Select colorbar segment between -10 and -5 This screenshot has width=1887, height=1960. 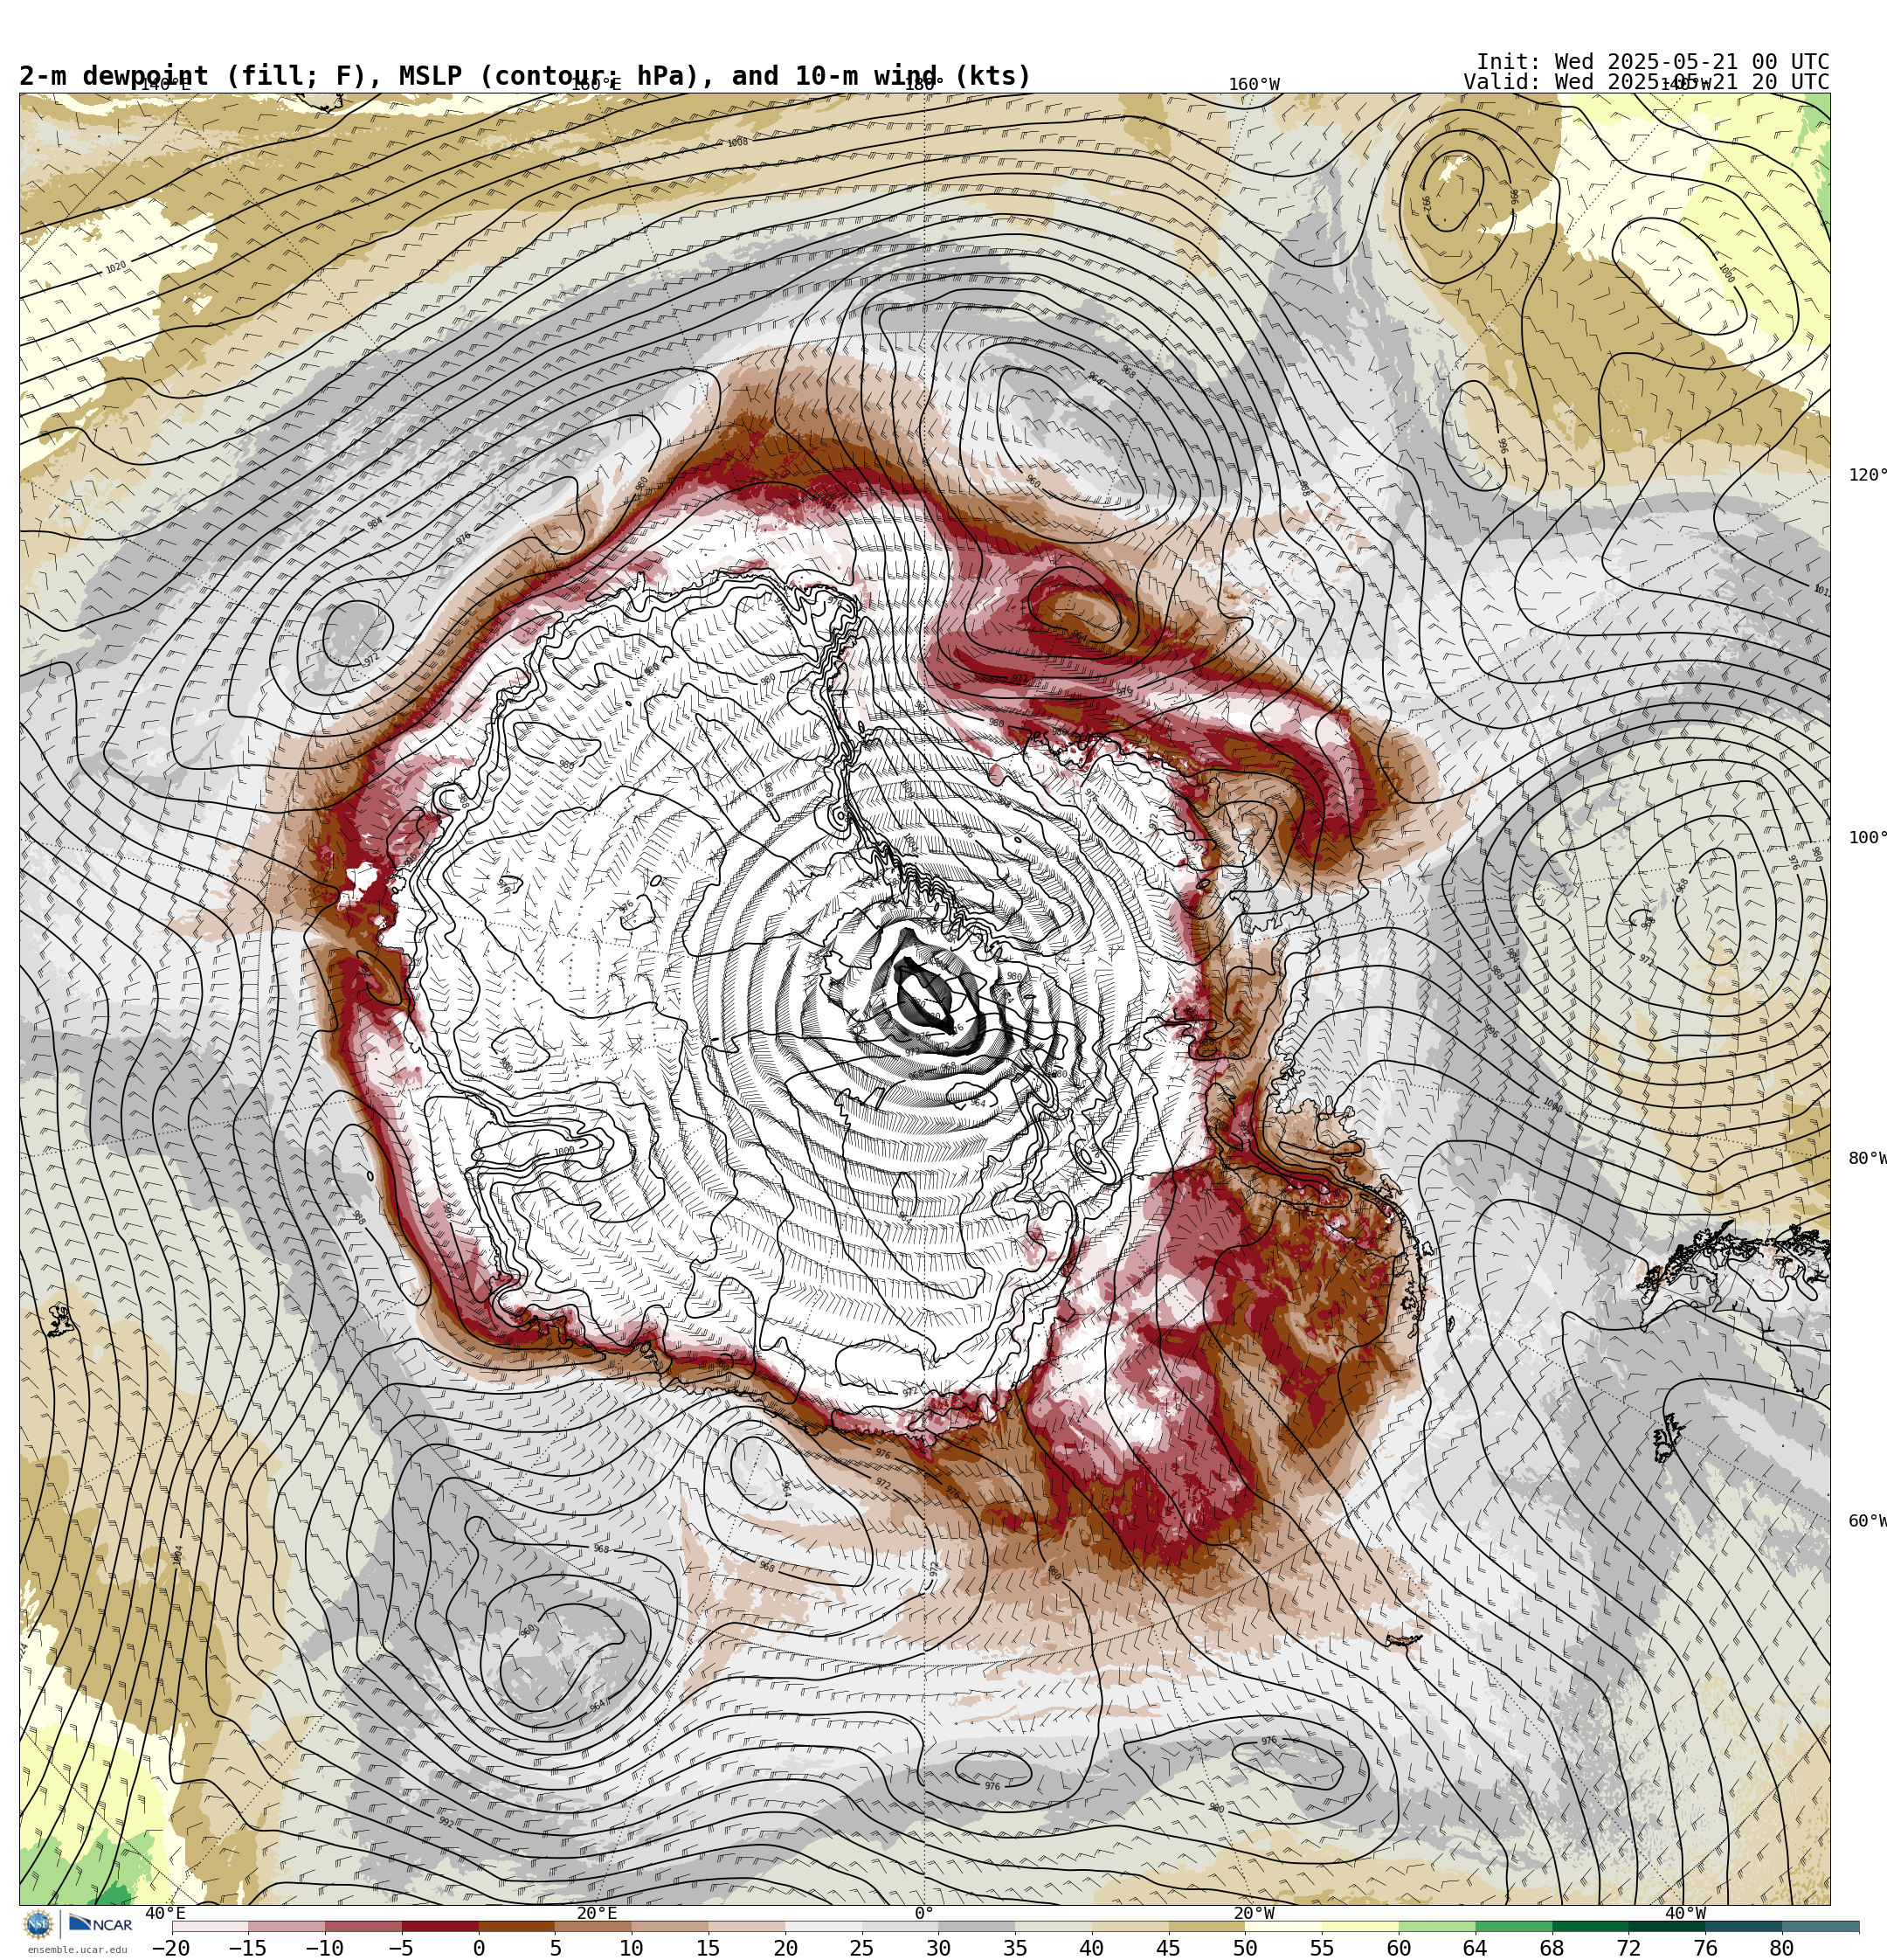363,1926
